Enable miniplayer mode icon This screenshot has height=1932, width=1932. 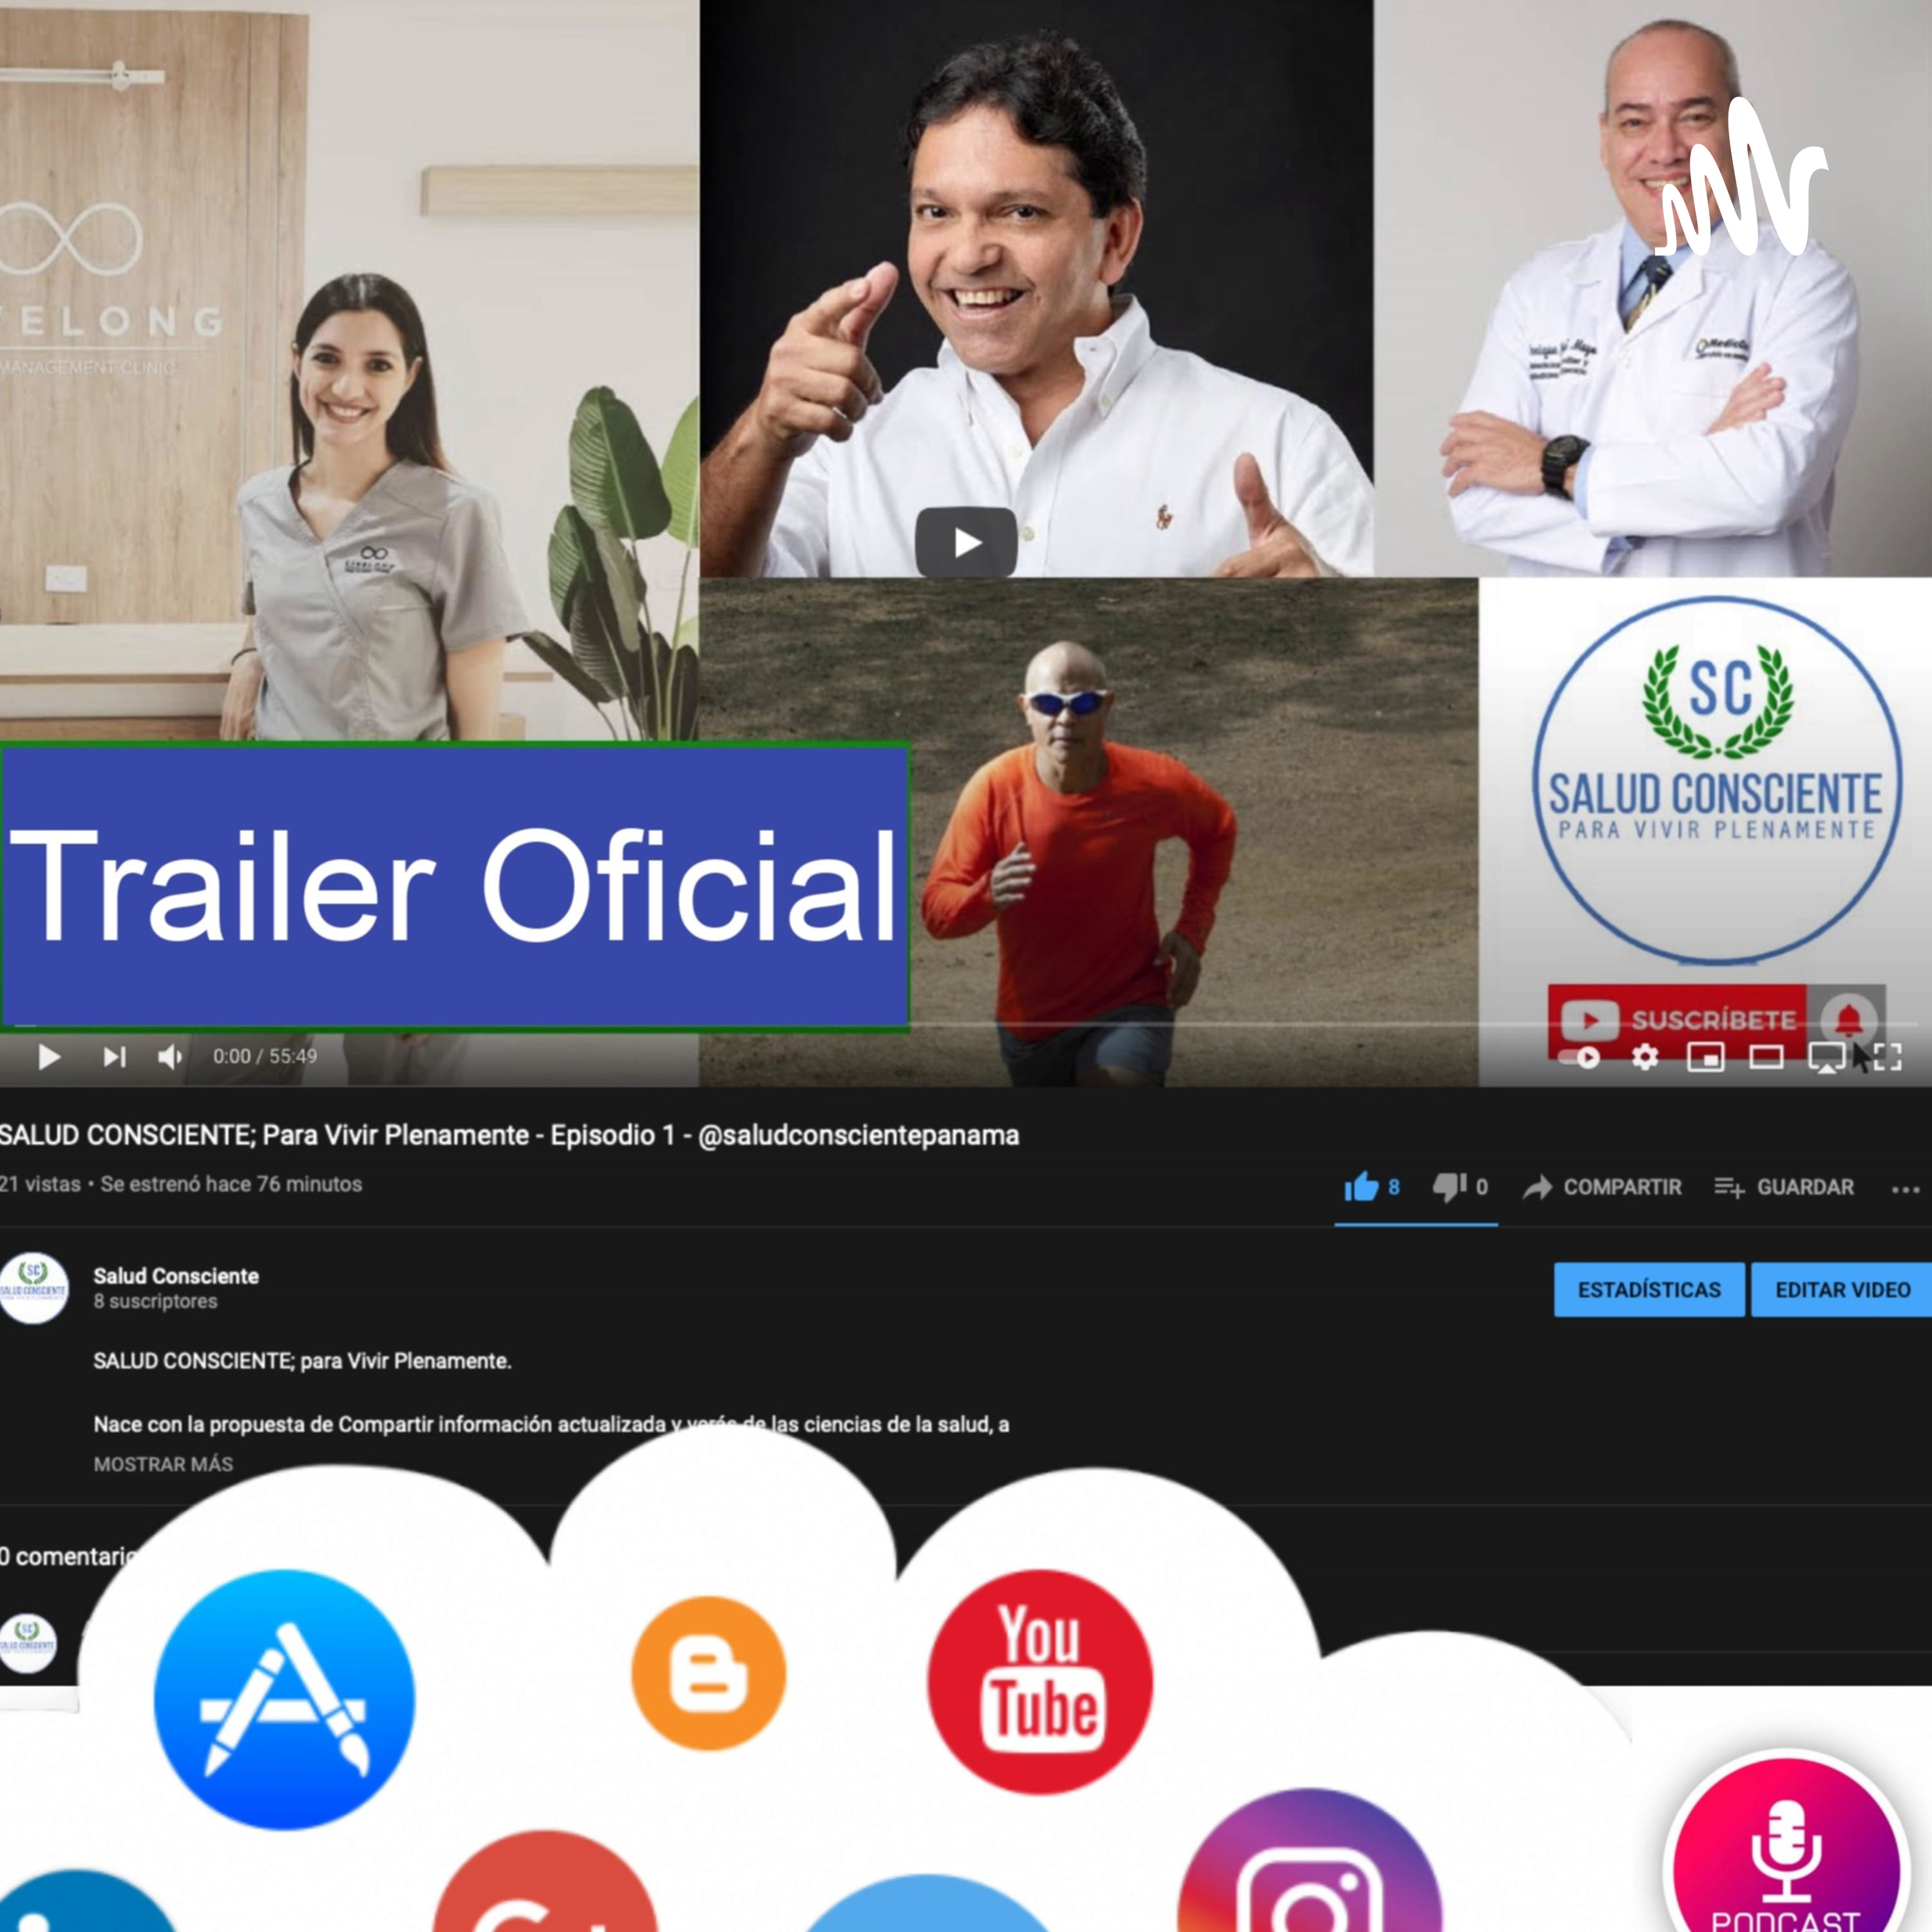pyautogui.click(x=1706, y=1057)
